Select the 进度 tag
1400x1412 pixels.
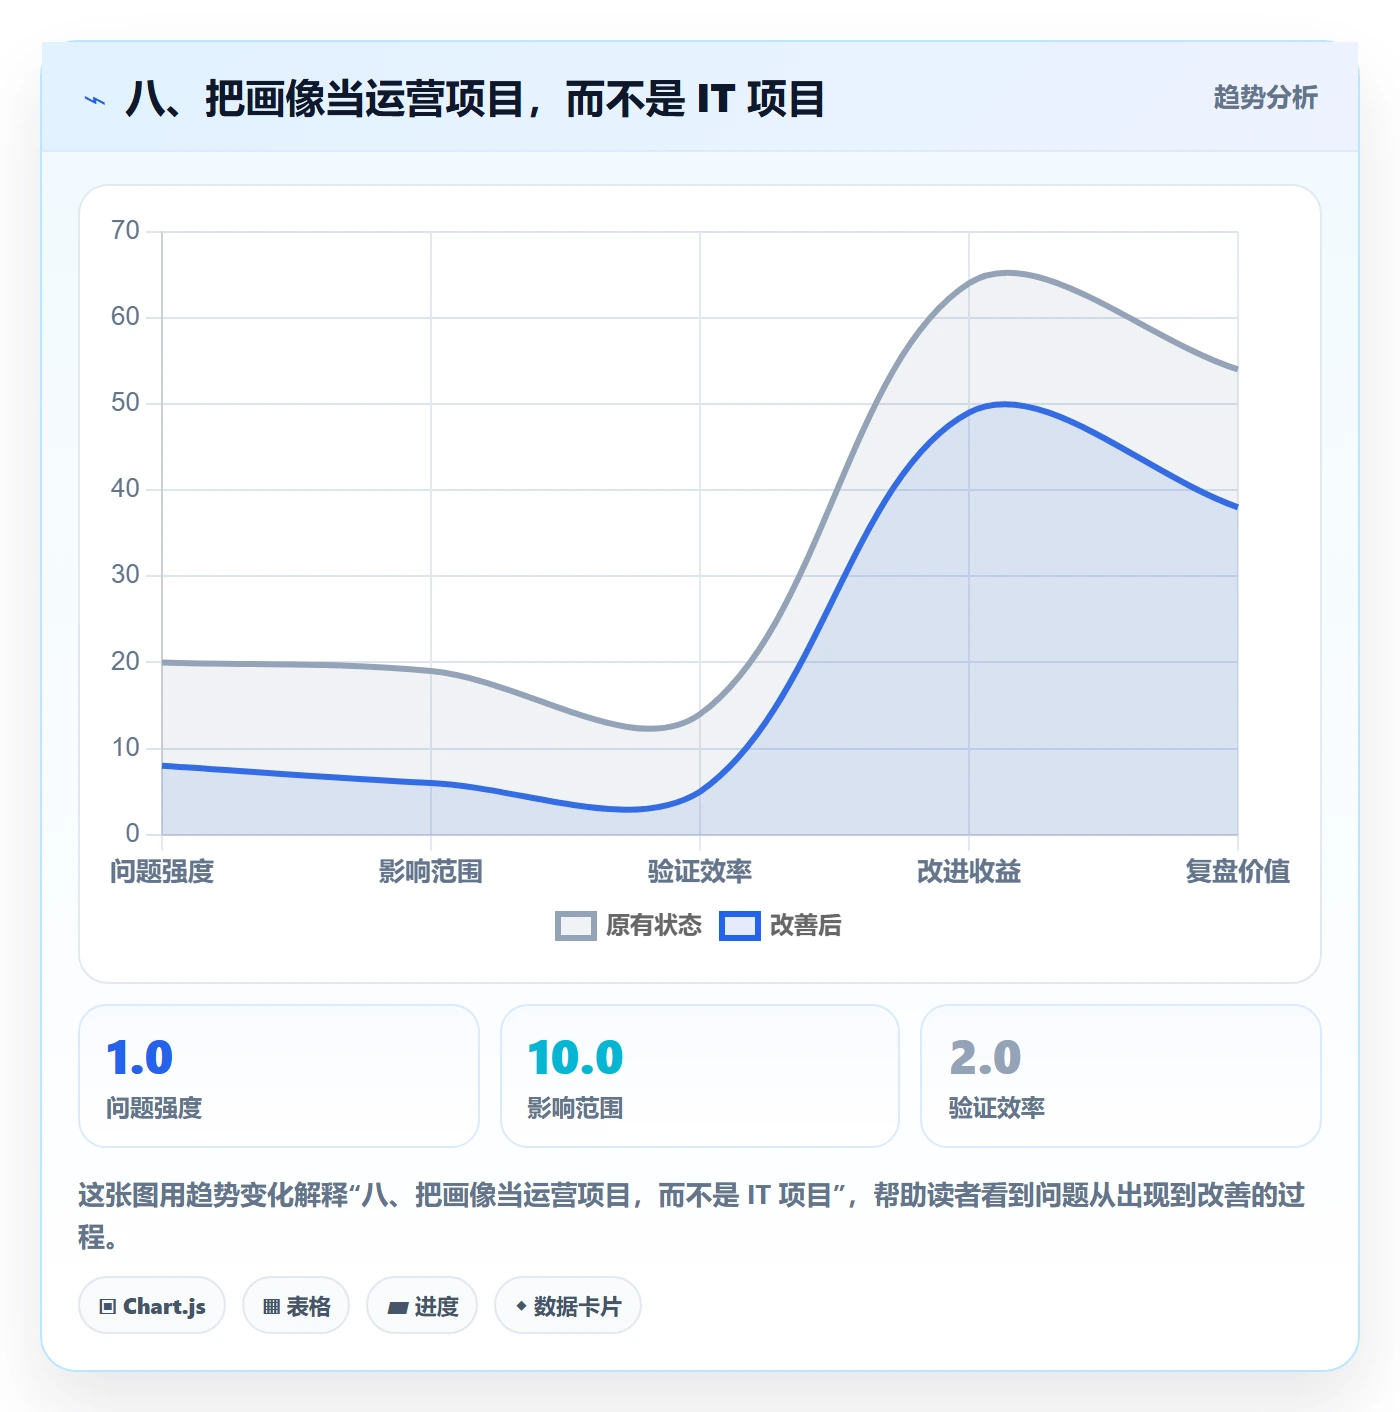coord(422,1306)
